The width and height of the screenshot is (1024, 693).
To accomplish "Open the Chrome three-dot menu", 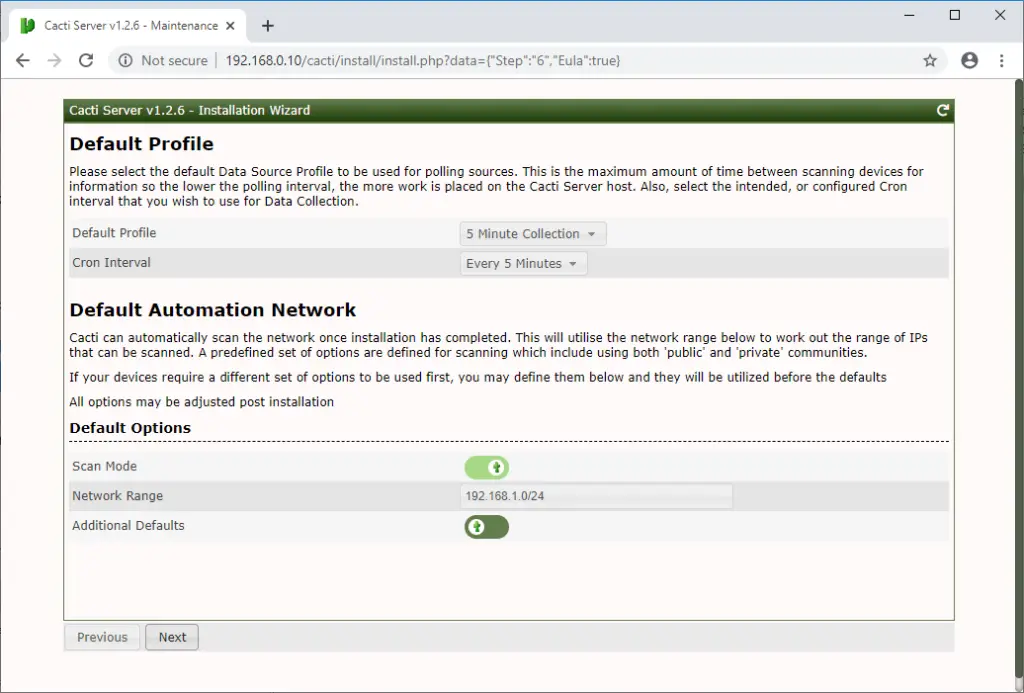I will tap(1002, 60).
